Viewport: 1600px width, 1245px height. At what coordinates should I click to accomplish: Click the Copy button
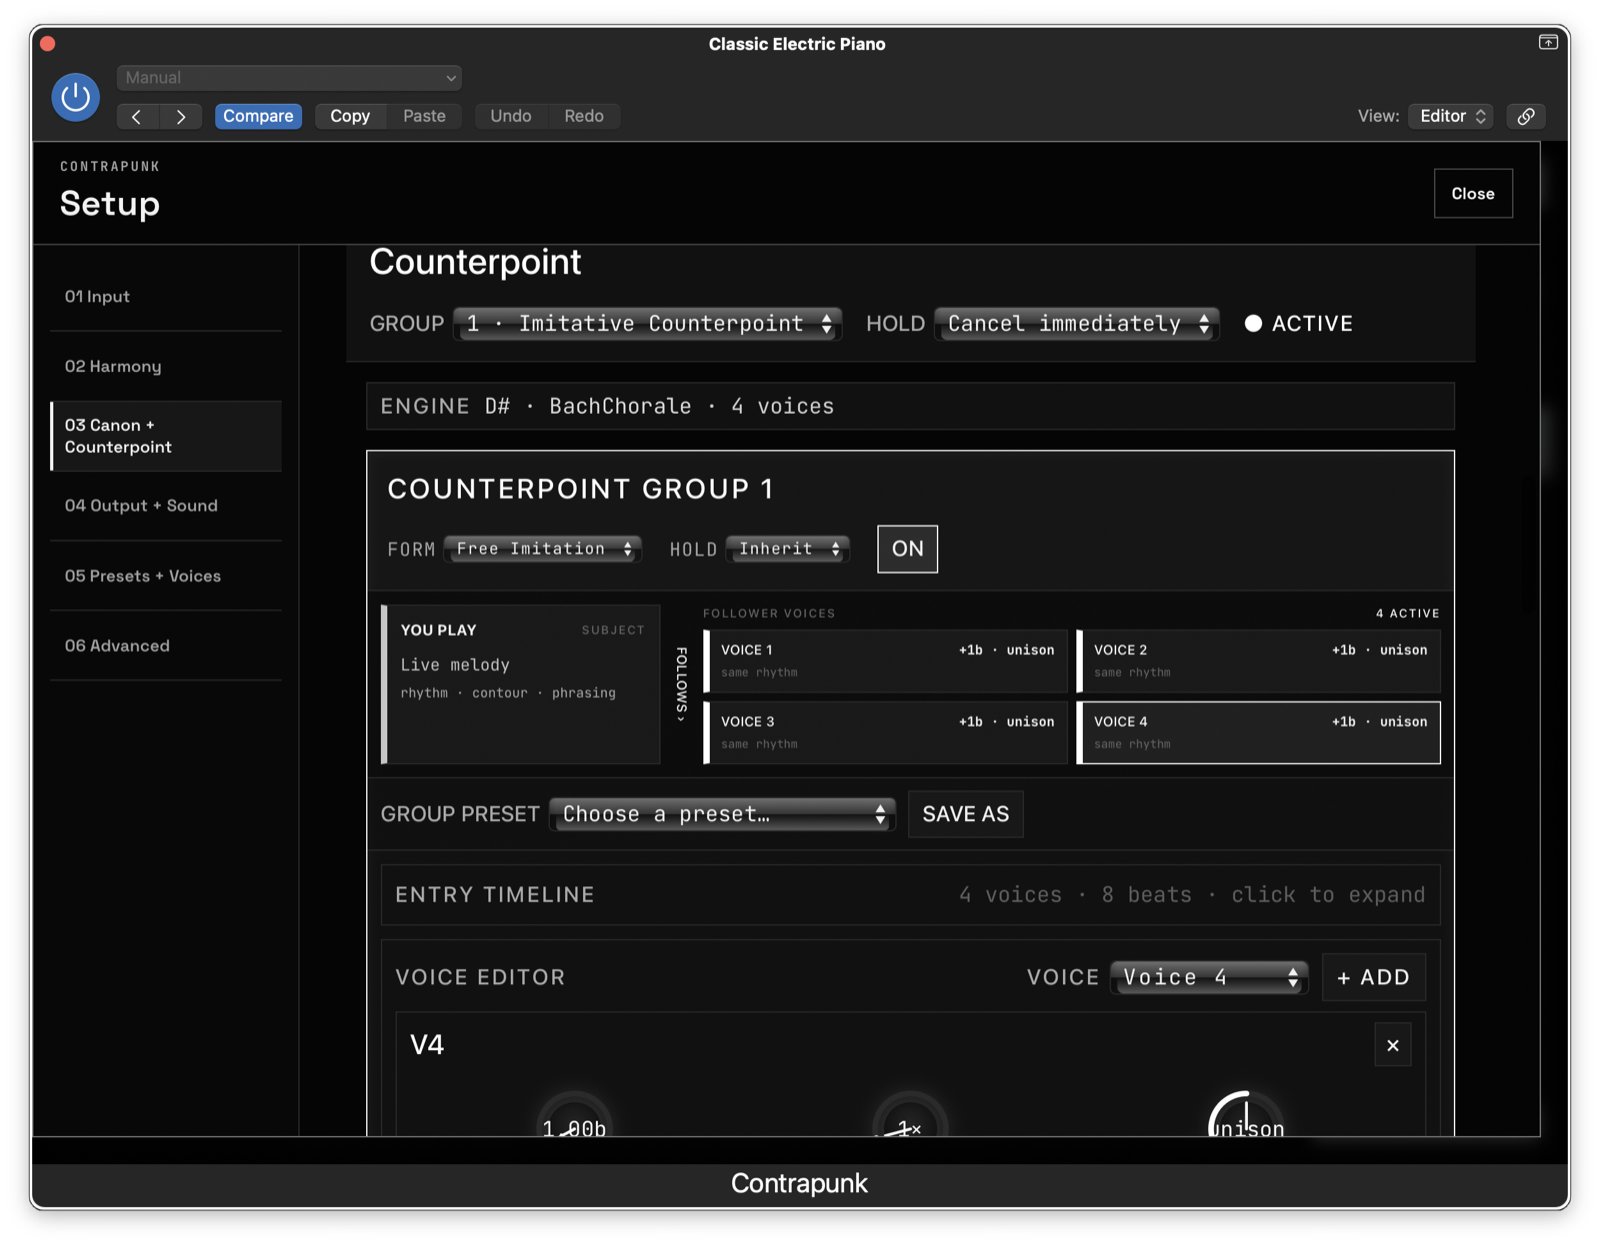click(350, 116)
